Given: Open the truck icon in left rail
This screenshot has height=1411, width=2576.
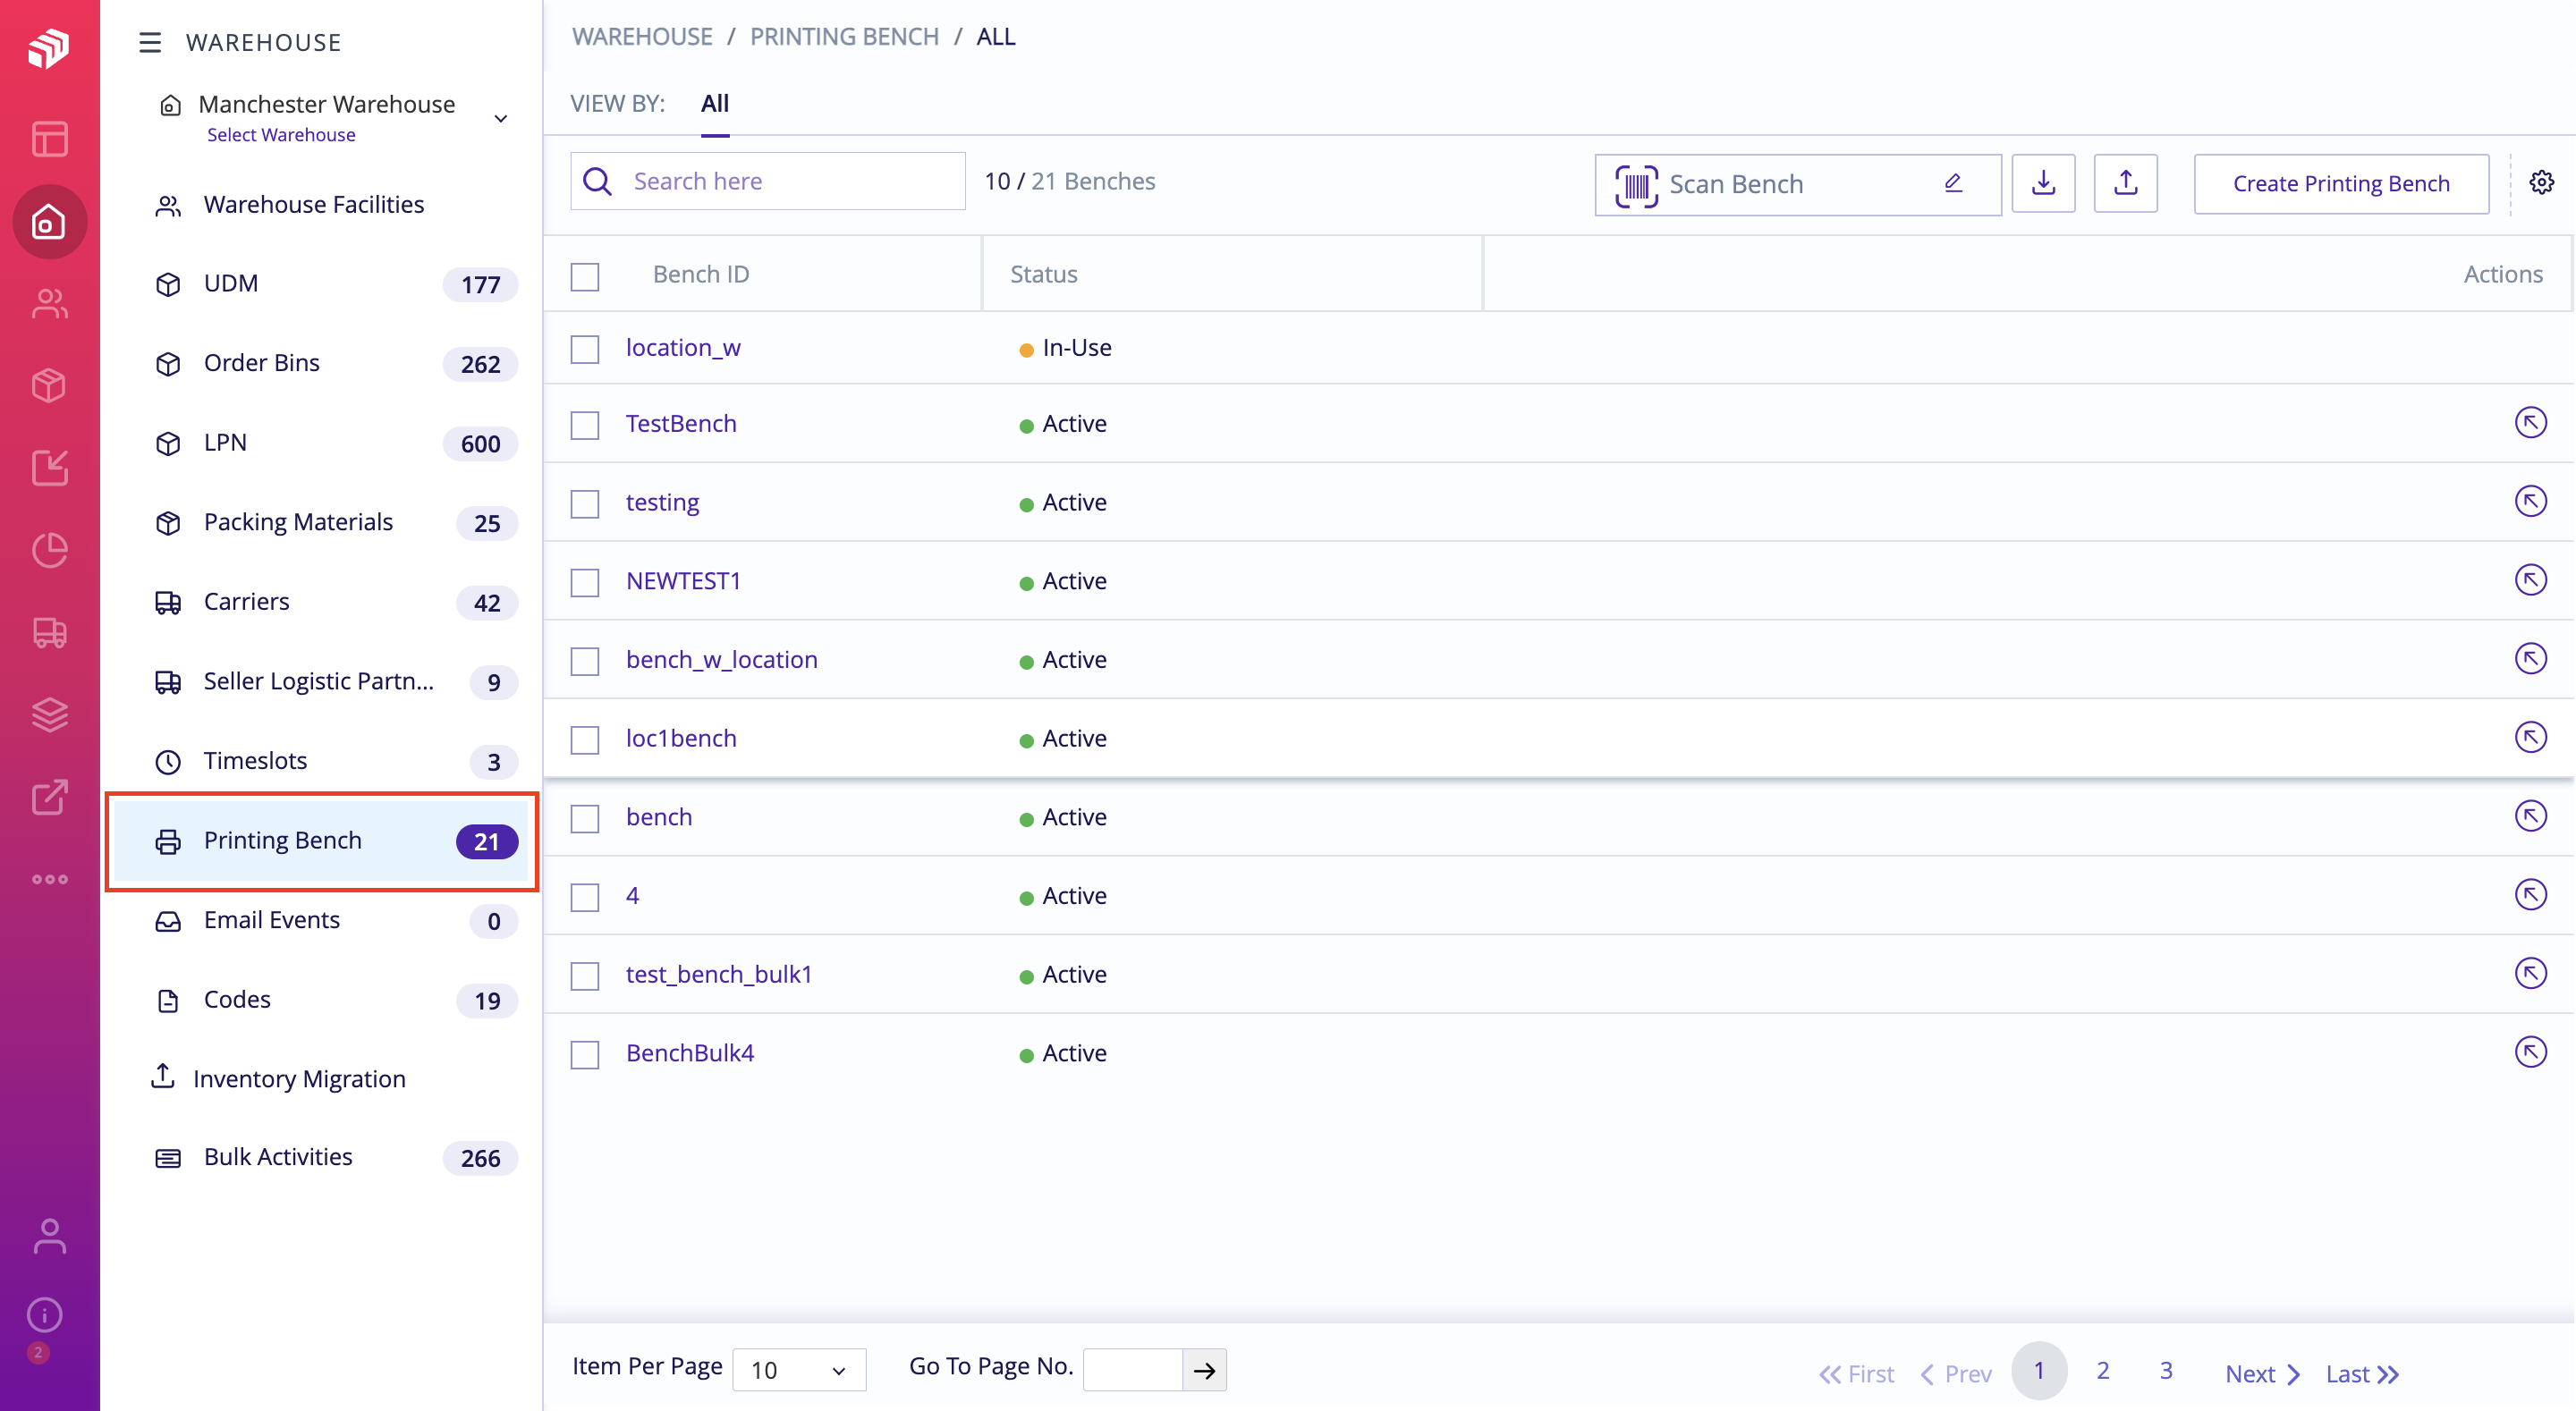Looking at the screenshot, I should point(49,633).
